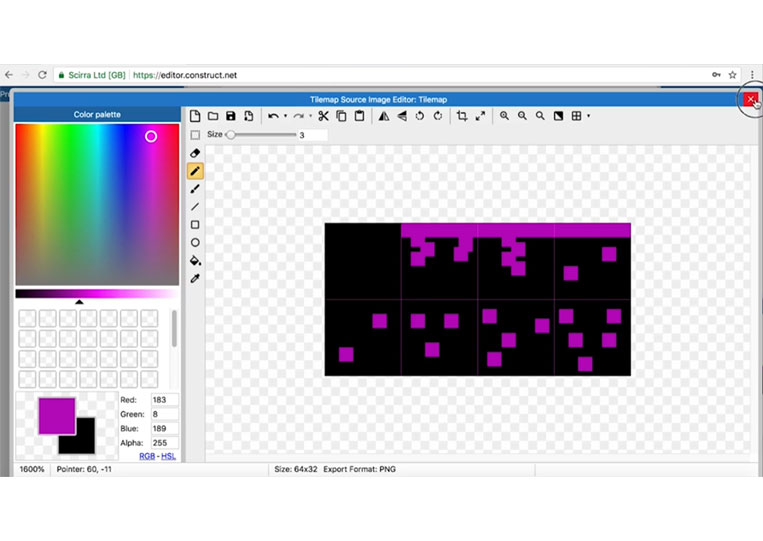763x541 pixels.
Task: Create a new blank image
Action: pos(195,116)
